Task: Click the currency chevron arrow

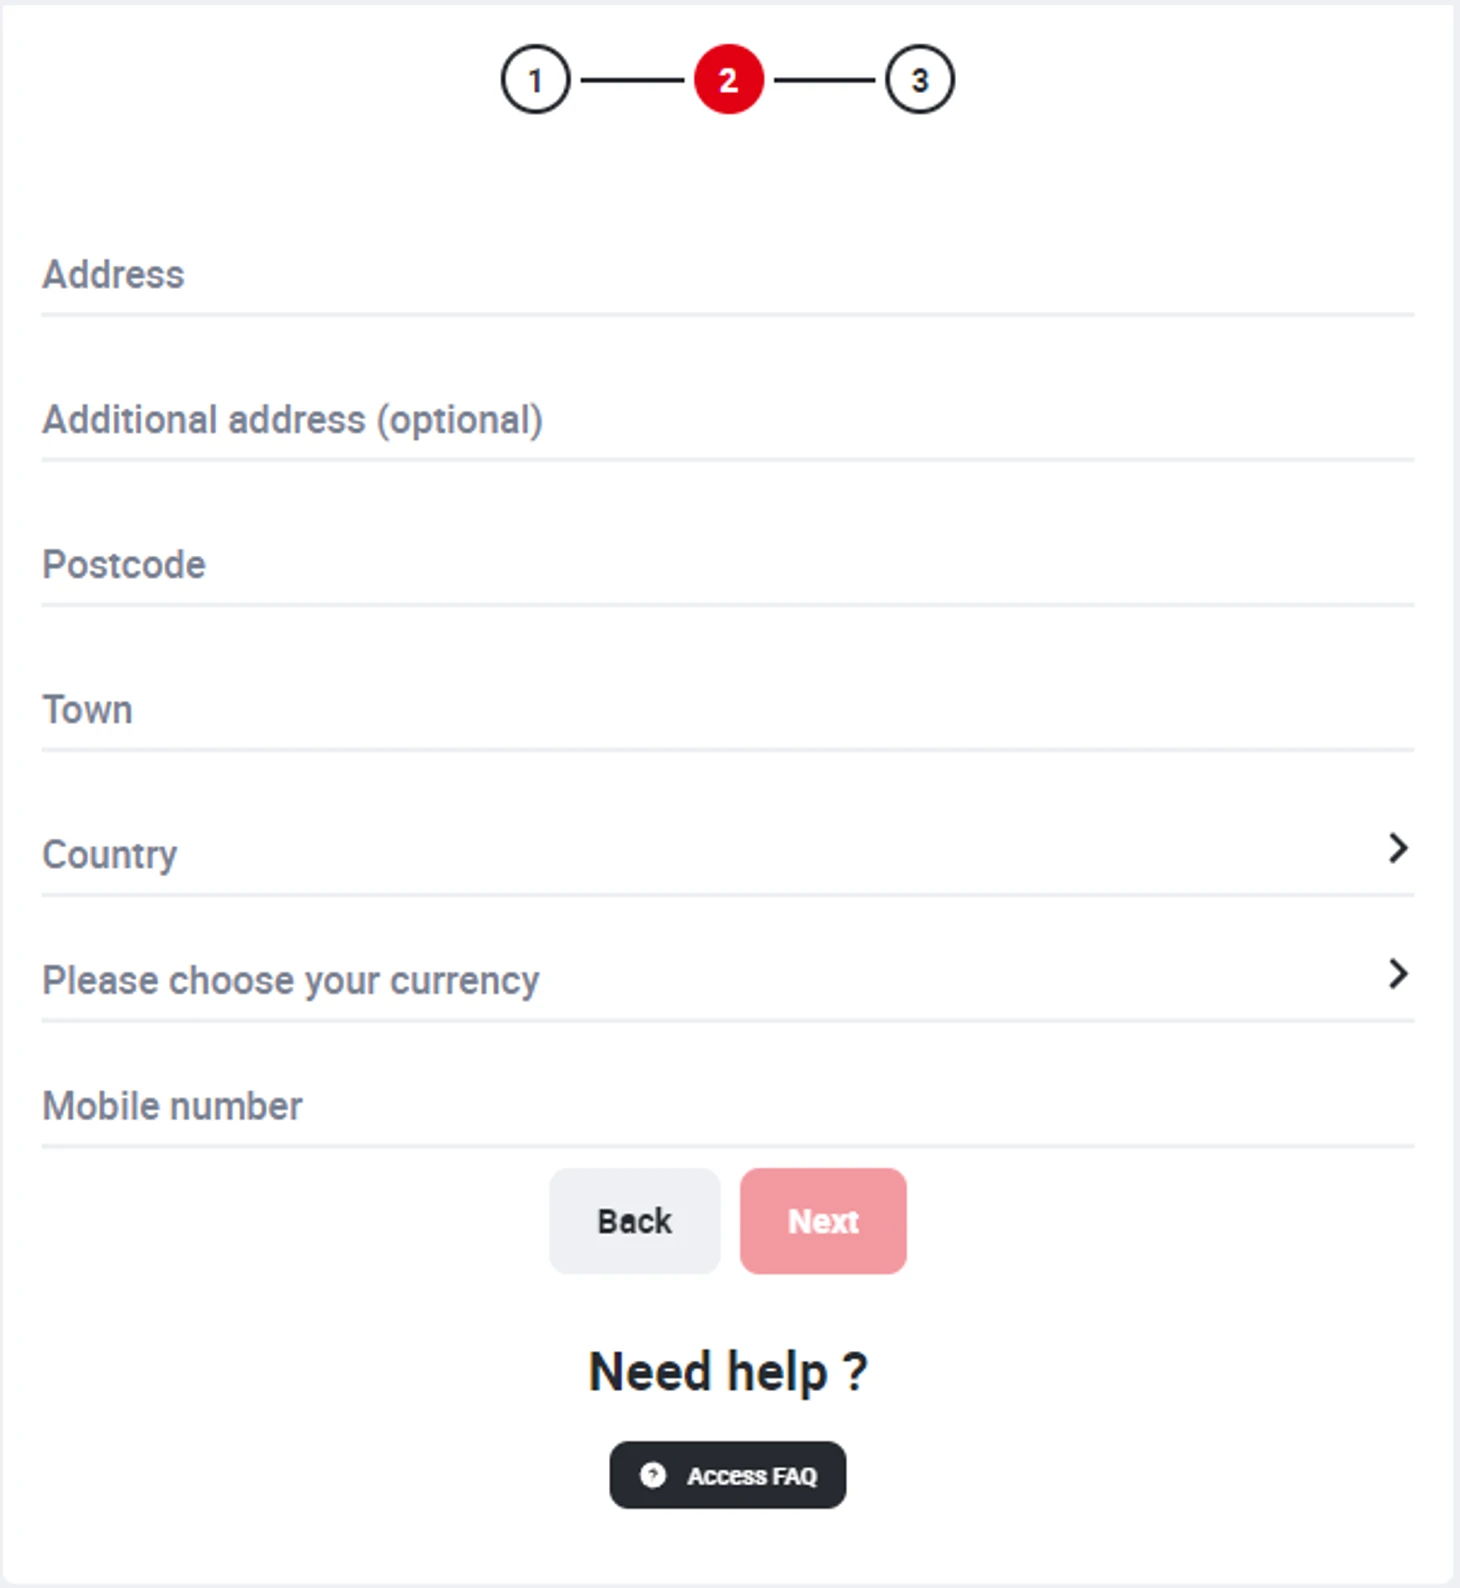Action: [x=1398, y=974]
